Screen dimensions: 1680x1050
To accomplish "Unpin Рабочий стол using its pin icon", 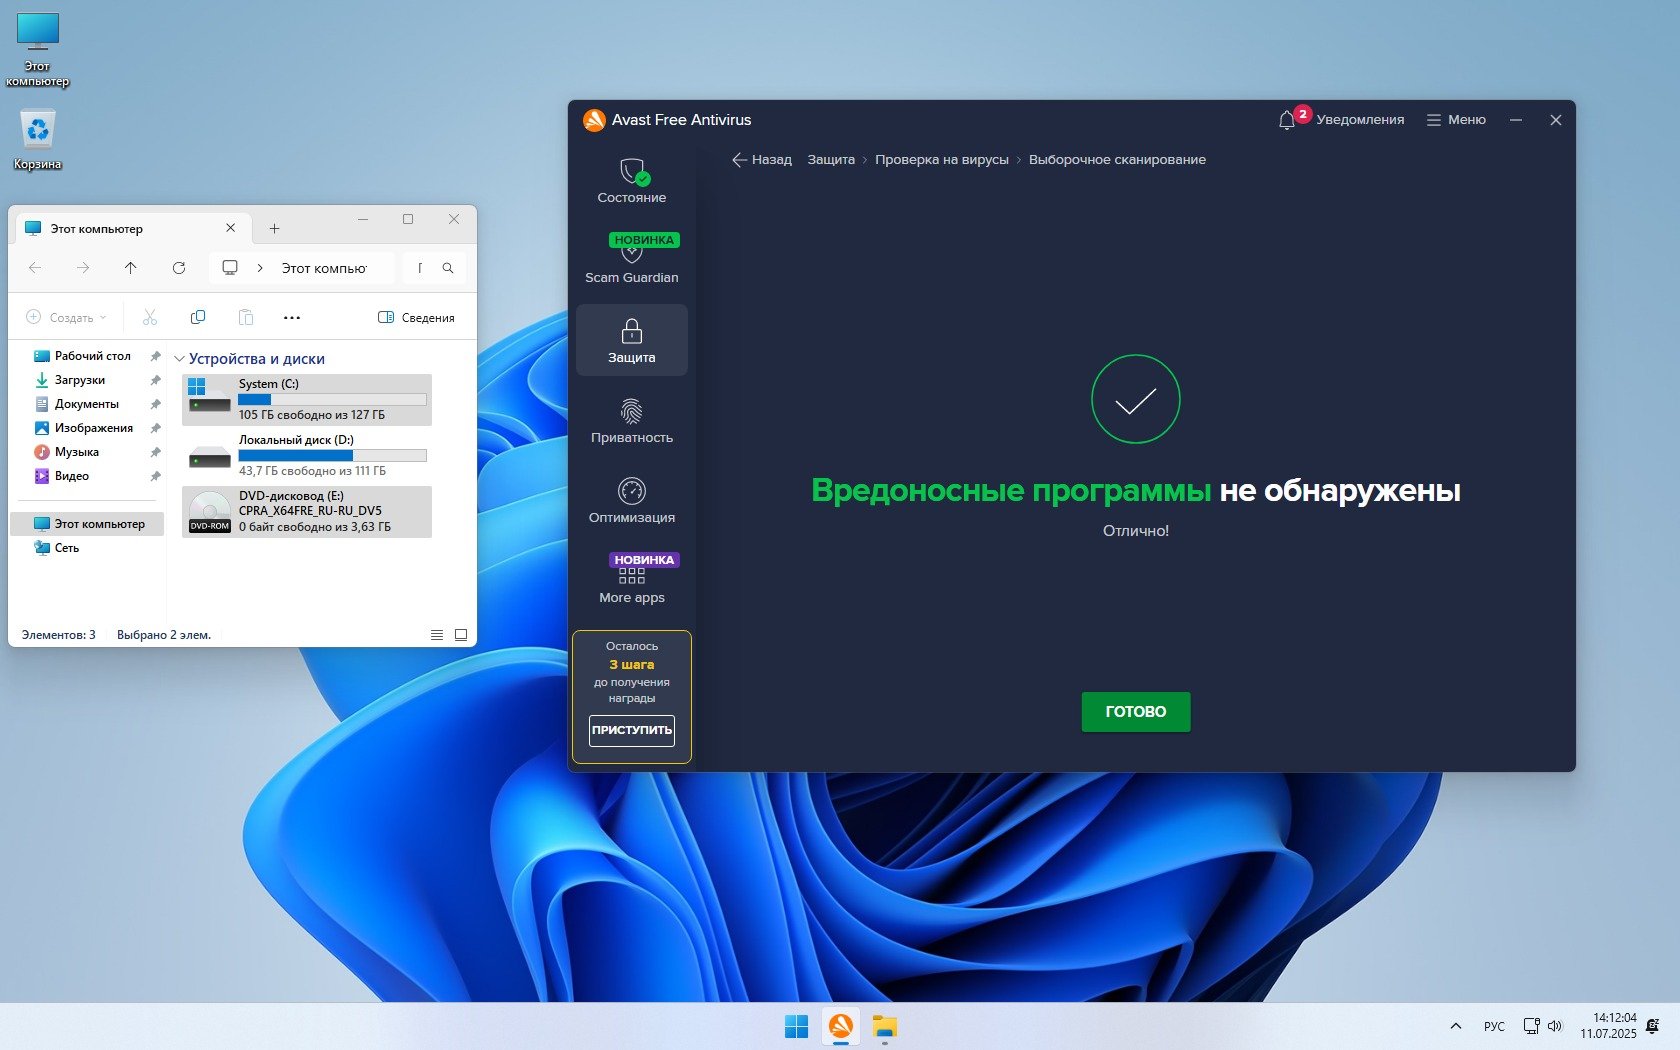I will (155, 356).
